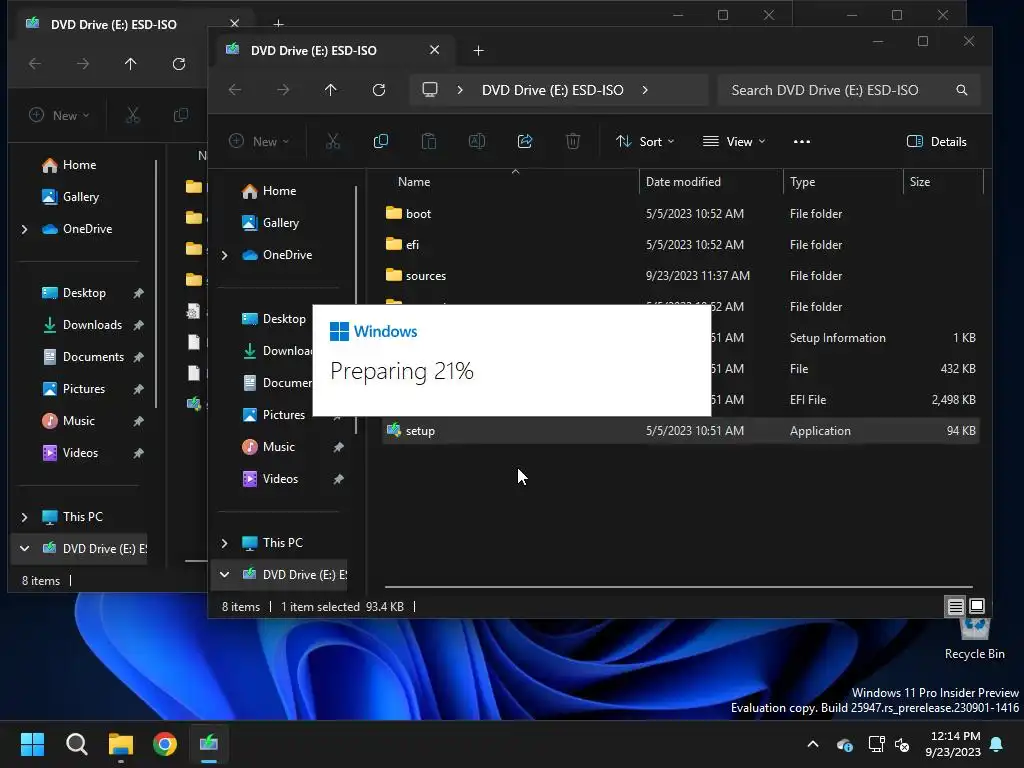Select the DVD Drive (E:) ESD-ISO tab in front window
Viewport: 1024px width, 768px height.
[x=313, y=50]
